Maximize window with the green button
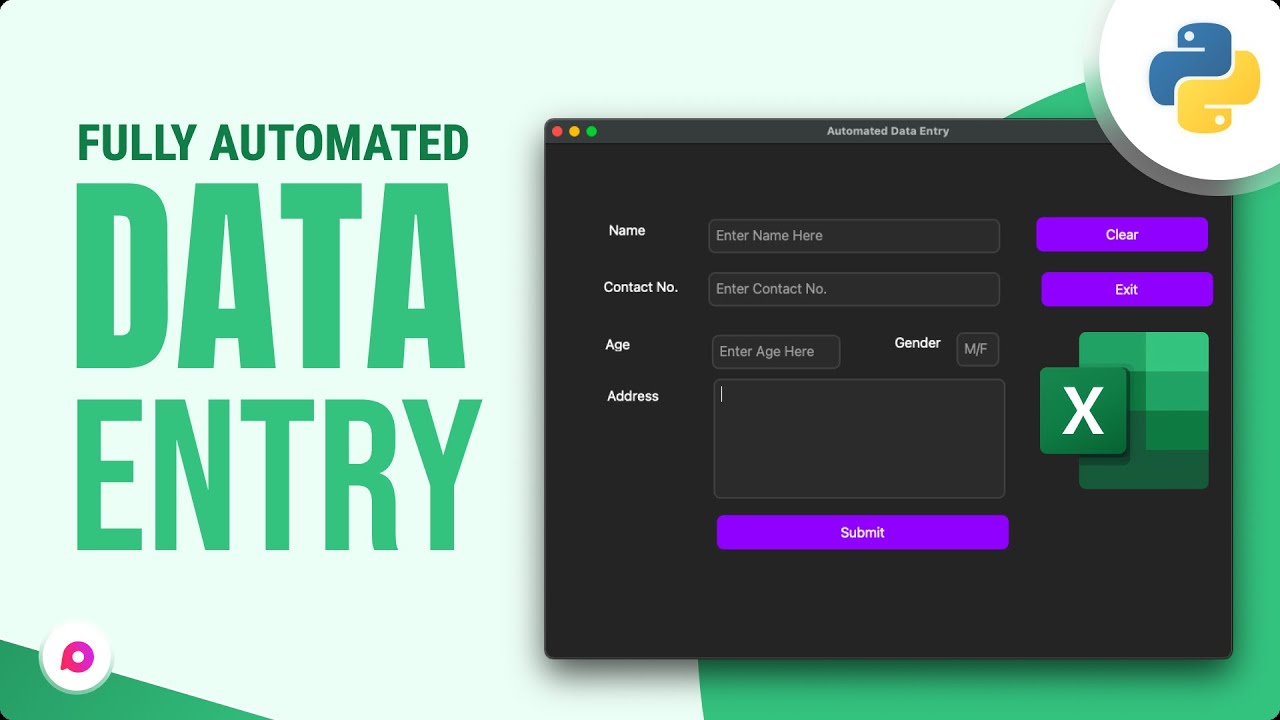This screenshot has height=720, width=1280. point(591,131)
